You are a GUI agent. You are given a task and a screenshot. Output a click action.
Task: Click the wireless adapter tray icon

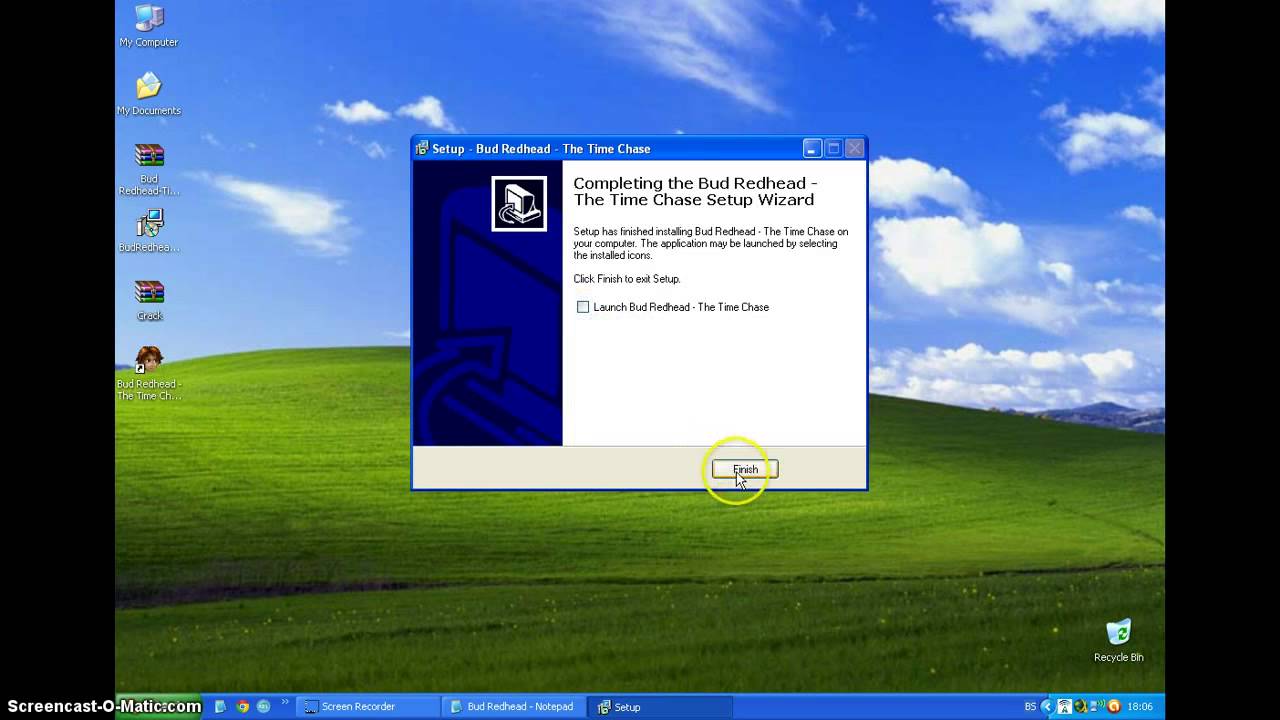point(1065,707)
